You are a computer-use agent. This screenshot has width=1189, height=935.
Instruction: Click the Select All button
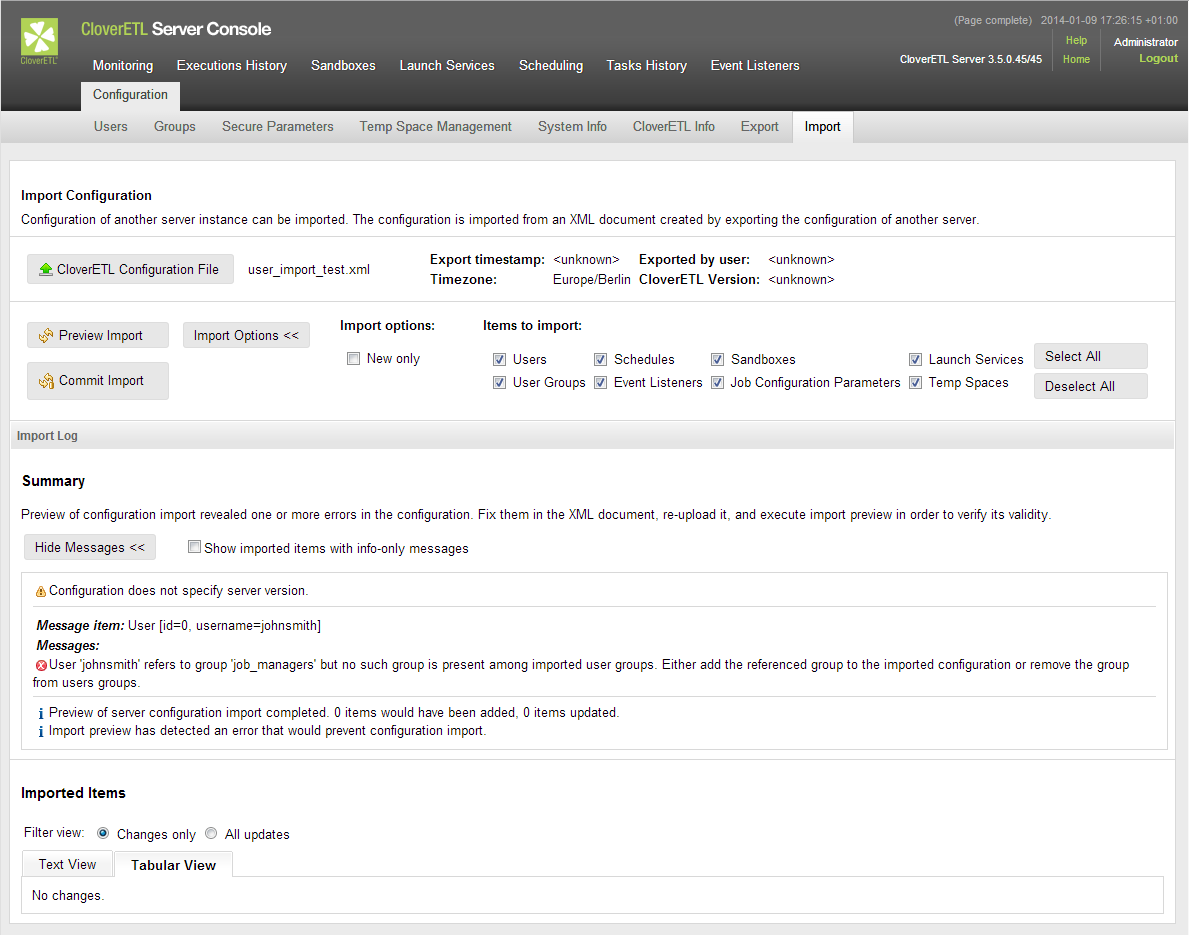click(1090, 356)
